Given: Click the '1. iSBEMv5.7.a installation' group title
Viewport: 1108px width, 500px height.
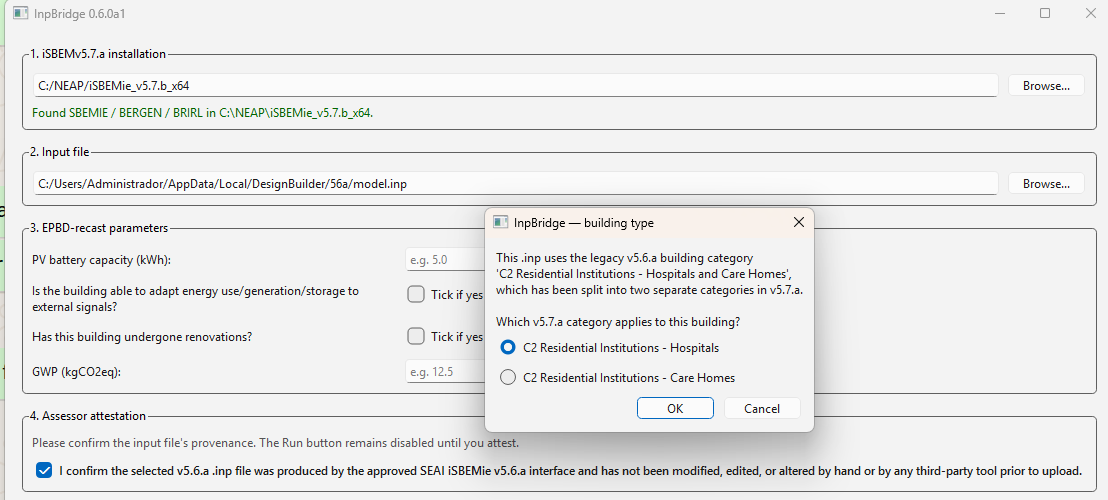Looking at the screenshot, I should [98, 54].
